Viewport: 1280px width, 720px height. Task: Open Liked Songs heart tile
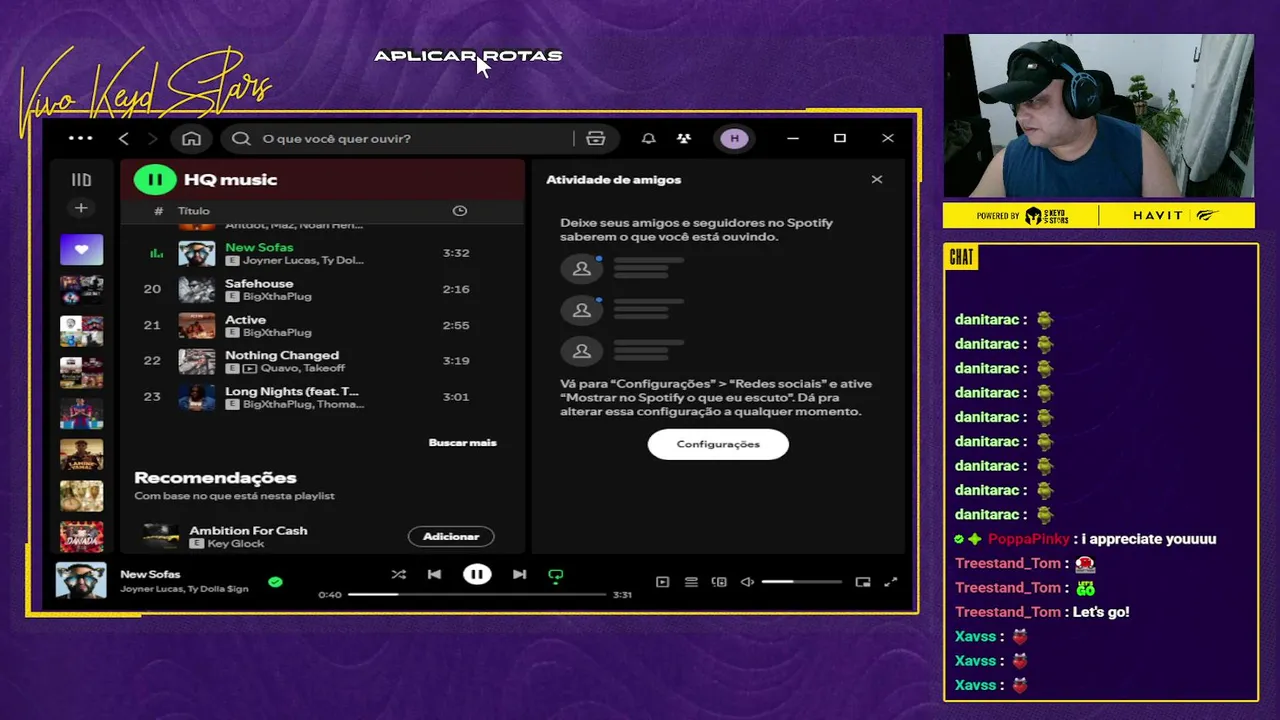[81, 250]
